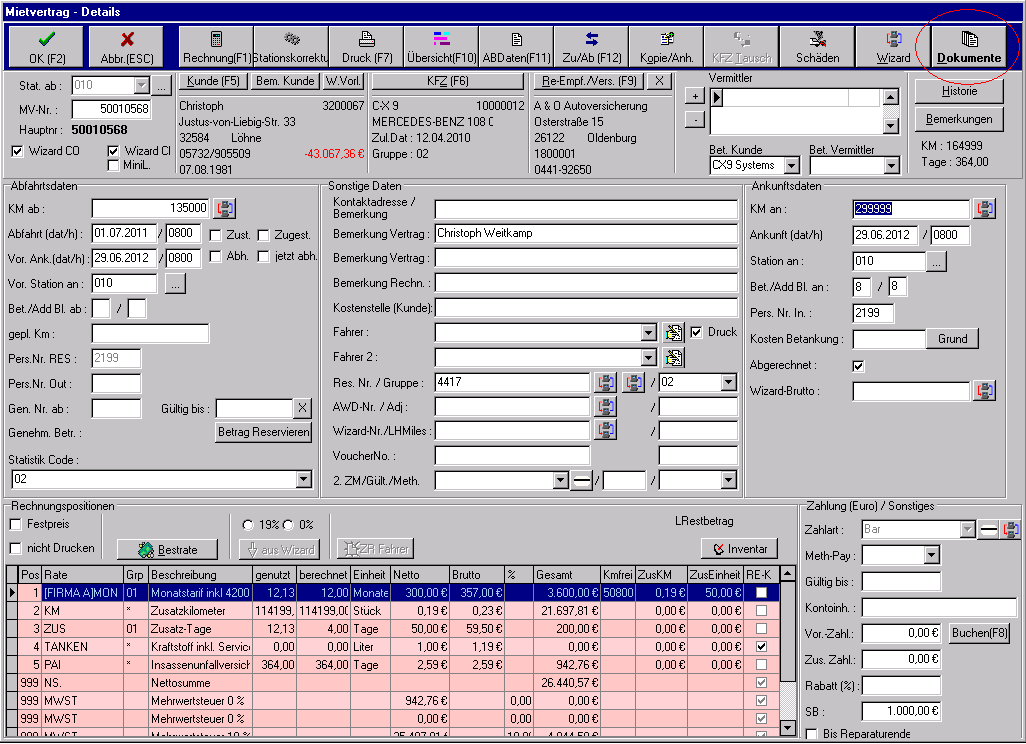The image size is (1026, 744).
Task: Click the Druck (F7) print icon
Action: pyautogui.click(x=367, y=46)
